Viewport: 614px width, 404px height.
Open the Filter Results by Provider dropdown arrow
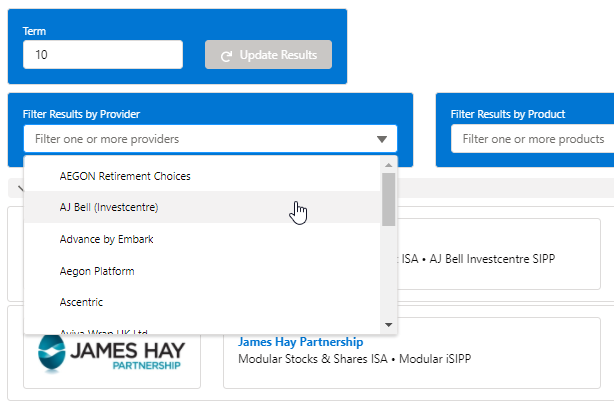tap(382, 139)
